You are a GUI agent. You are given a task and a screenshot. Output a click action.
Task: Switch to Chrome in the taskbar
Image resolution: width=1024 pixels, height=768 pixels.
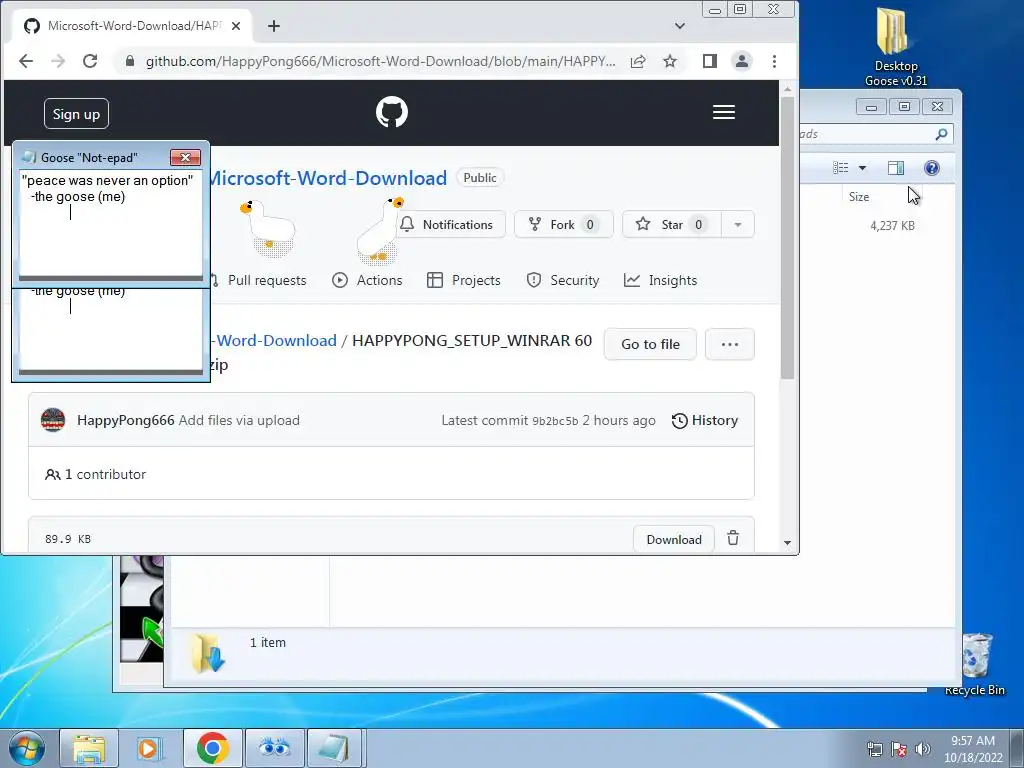(212, 748)
